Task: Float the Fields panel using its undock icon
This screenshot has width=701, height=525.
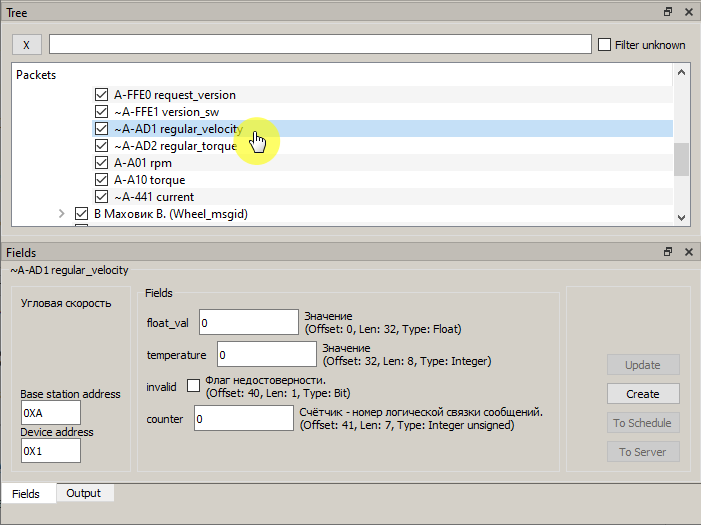Action: (668, 253)
